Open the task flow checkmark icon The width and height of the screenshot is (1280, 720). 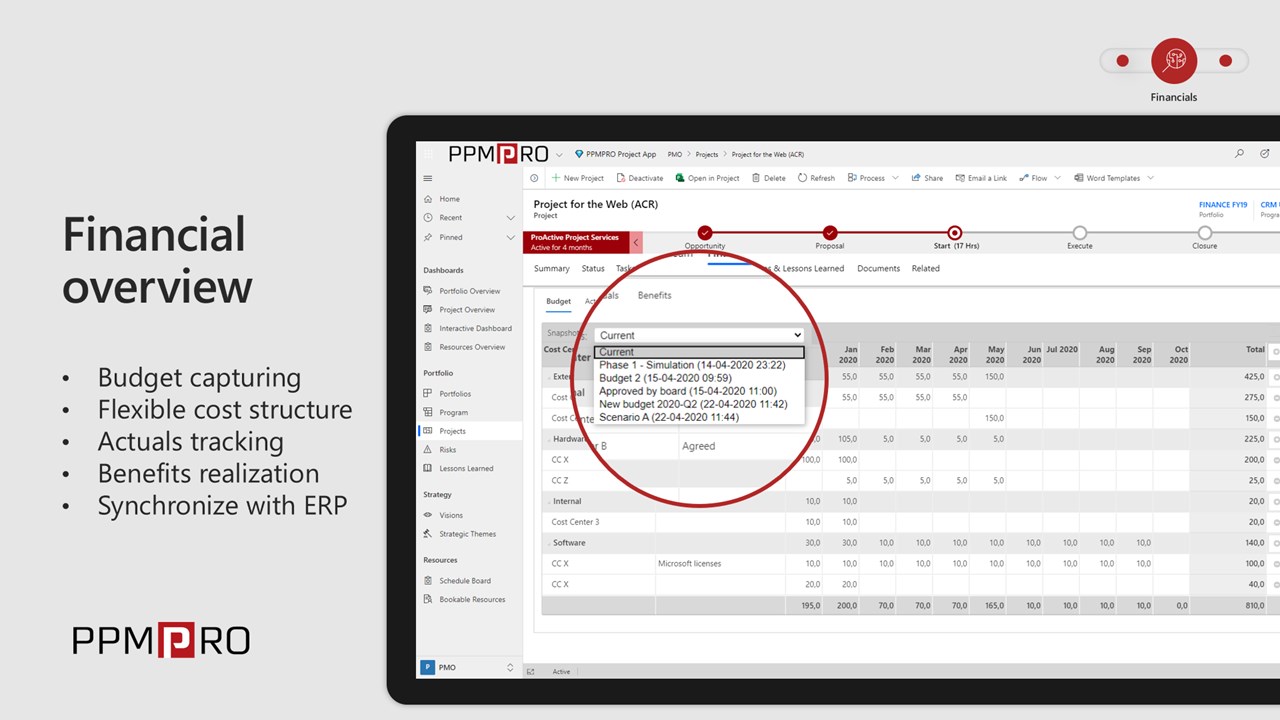1265,154
